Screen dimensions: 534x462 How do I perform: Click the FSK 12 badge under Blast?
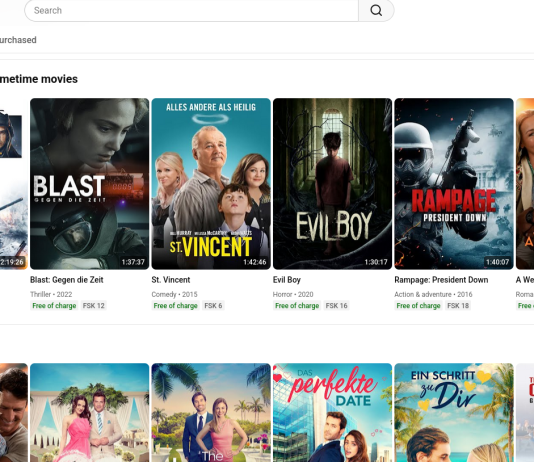click(94, 306)
